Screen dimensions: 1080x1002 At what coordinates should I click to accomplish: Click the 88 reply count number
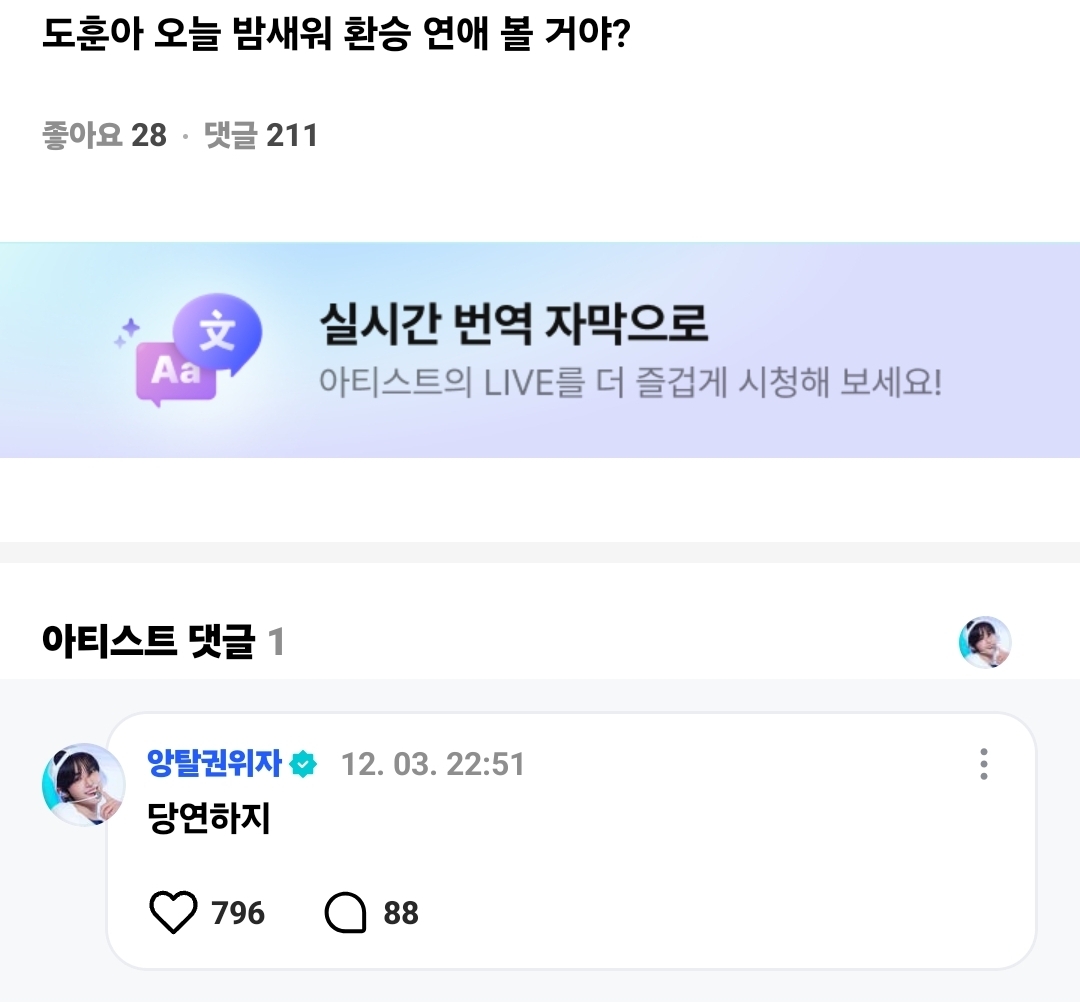coord(401,913)
